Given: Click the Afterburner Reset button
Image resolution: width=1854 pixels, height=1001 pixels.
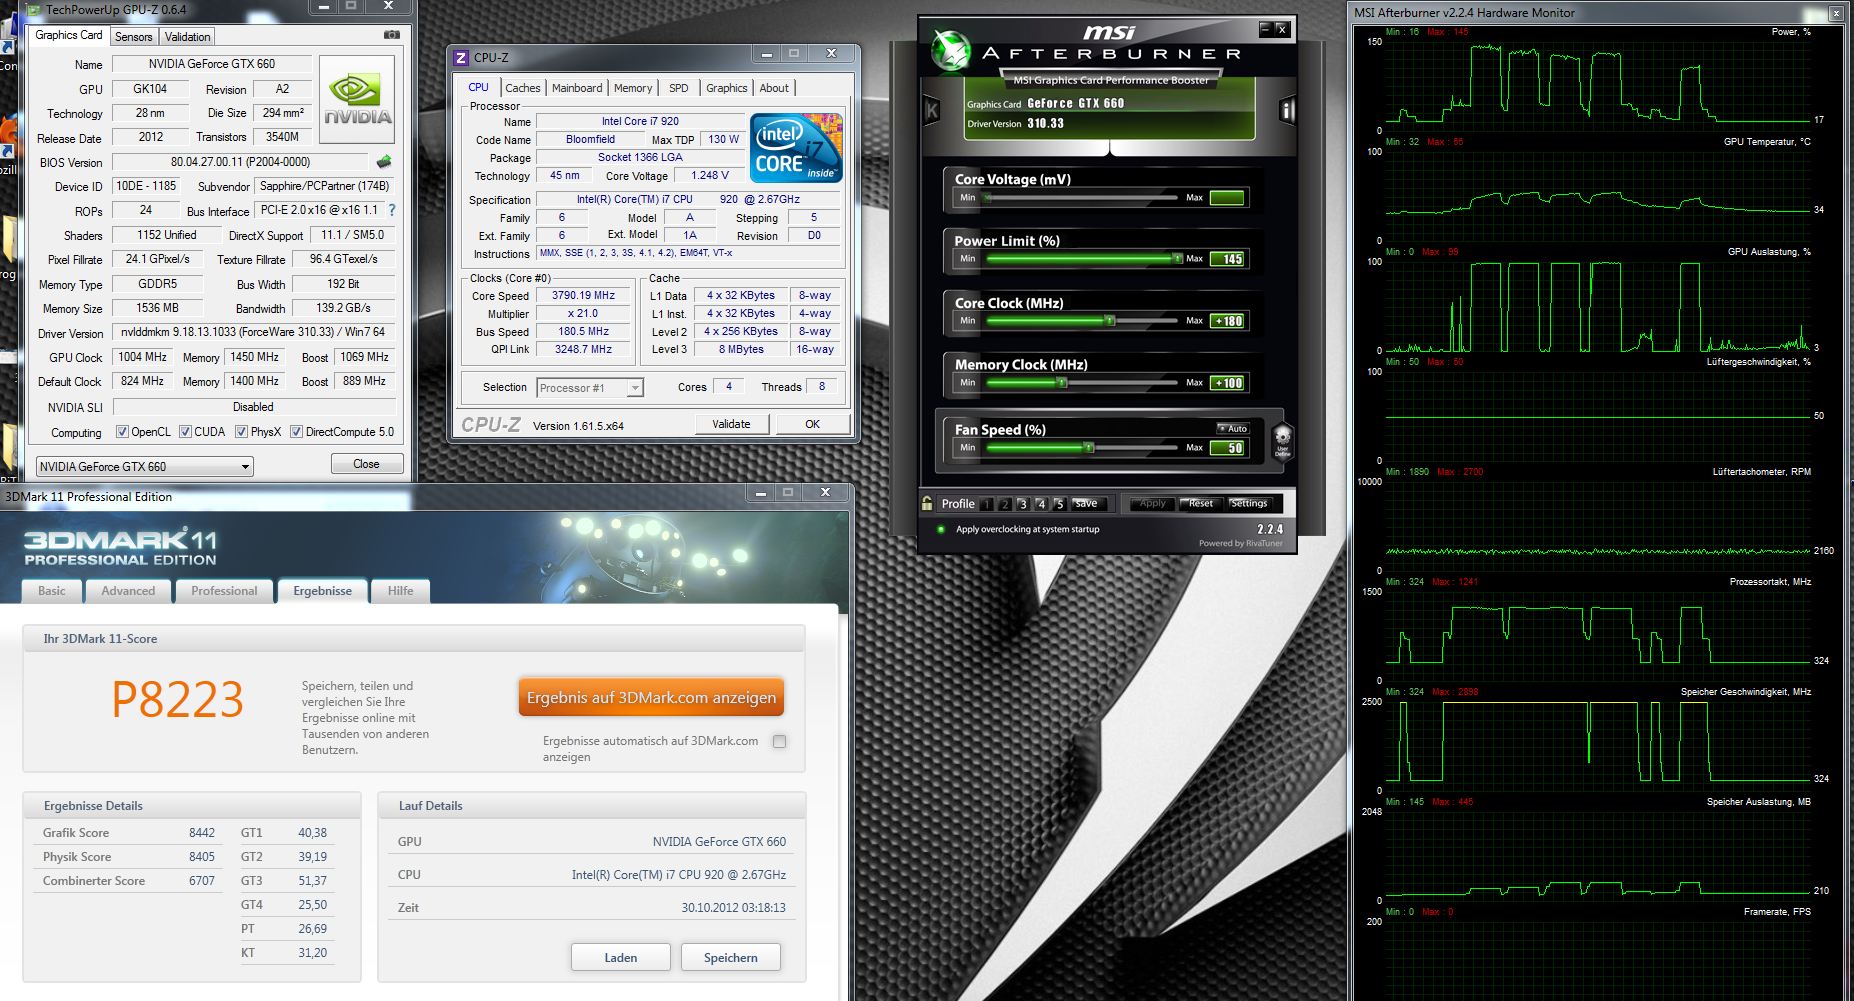Looking at the screenshot, I should click(1200, 504).
